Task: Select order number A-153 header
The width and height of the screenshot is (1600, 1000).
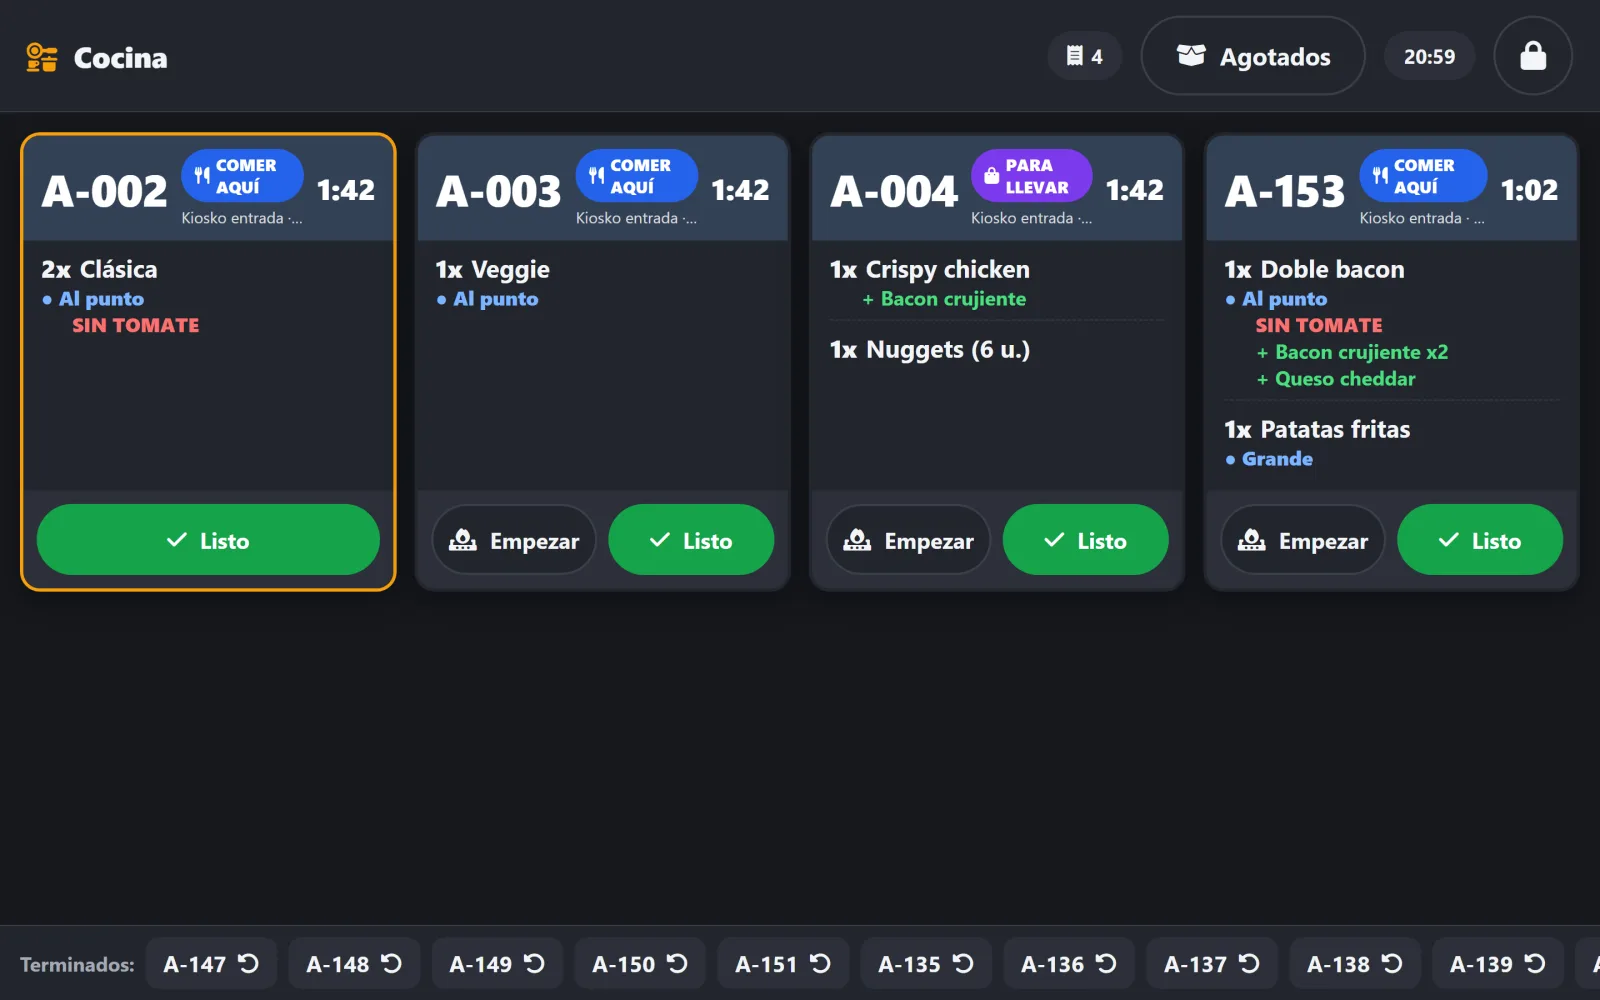Action: (1285, 191)
